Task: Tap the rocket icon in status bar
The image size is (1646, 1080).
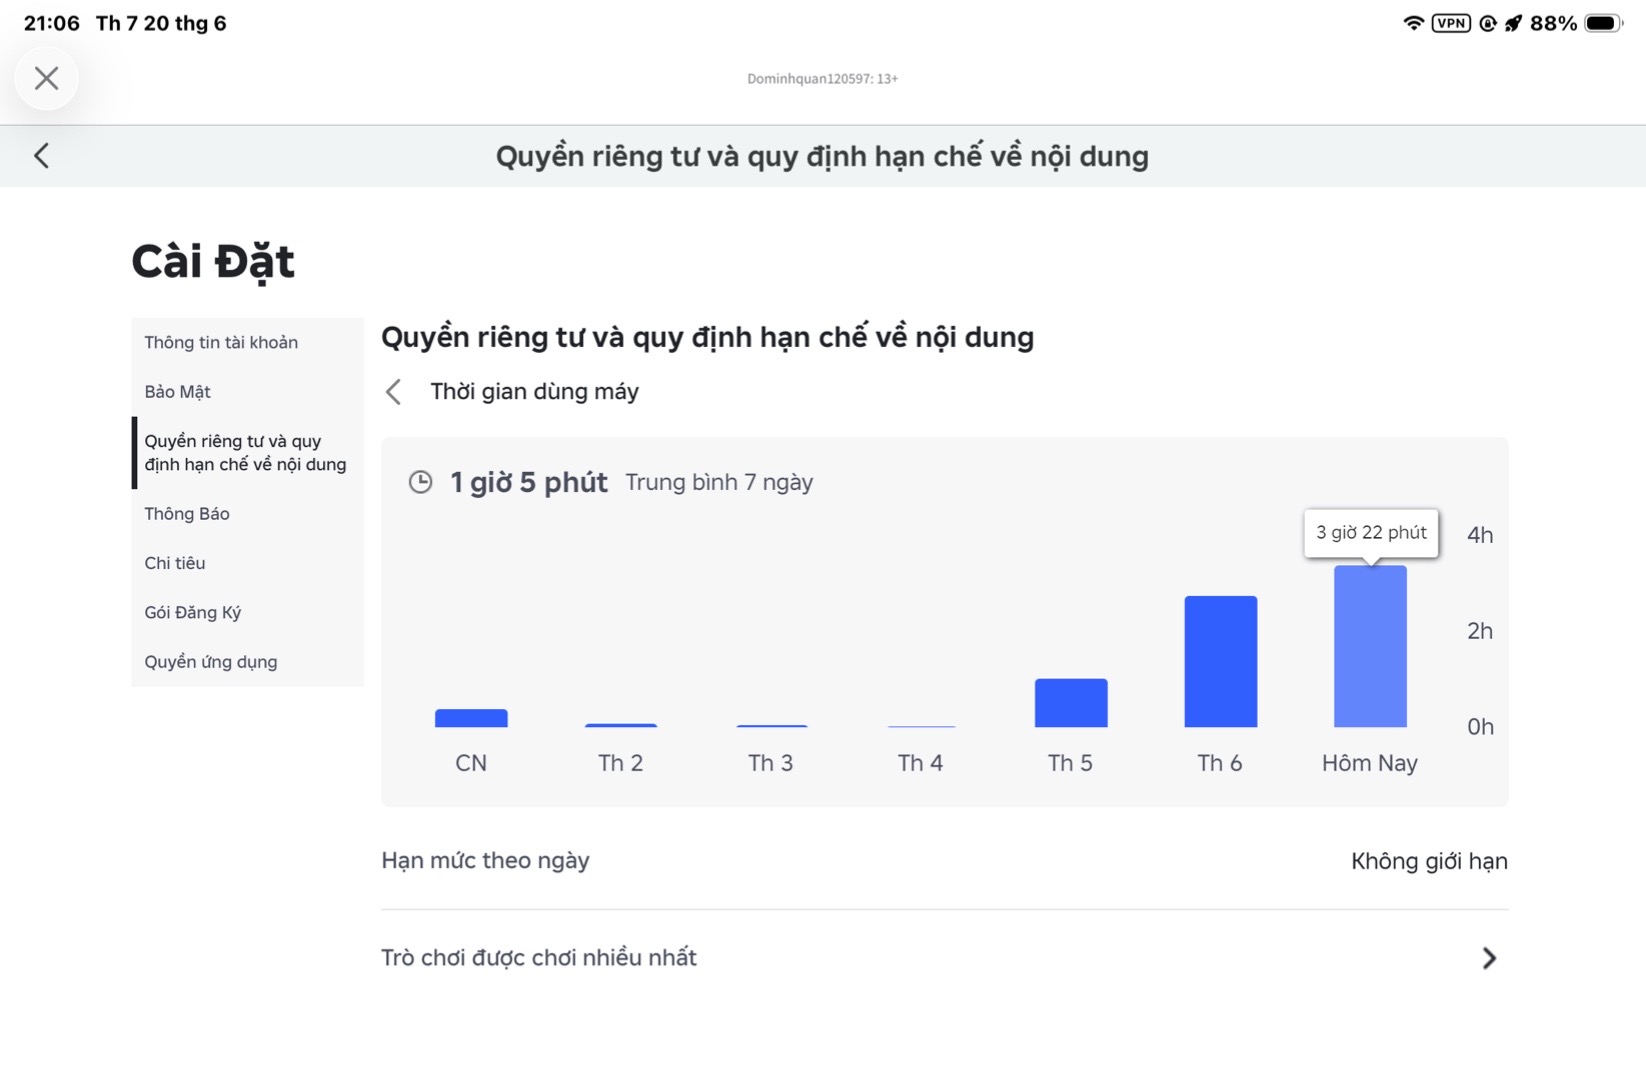Action: [1513, 23]
